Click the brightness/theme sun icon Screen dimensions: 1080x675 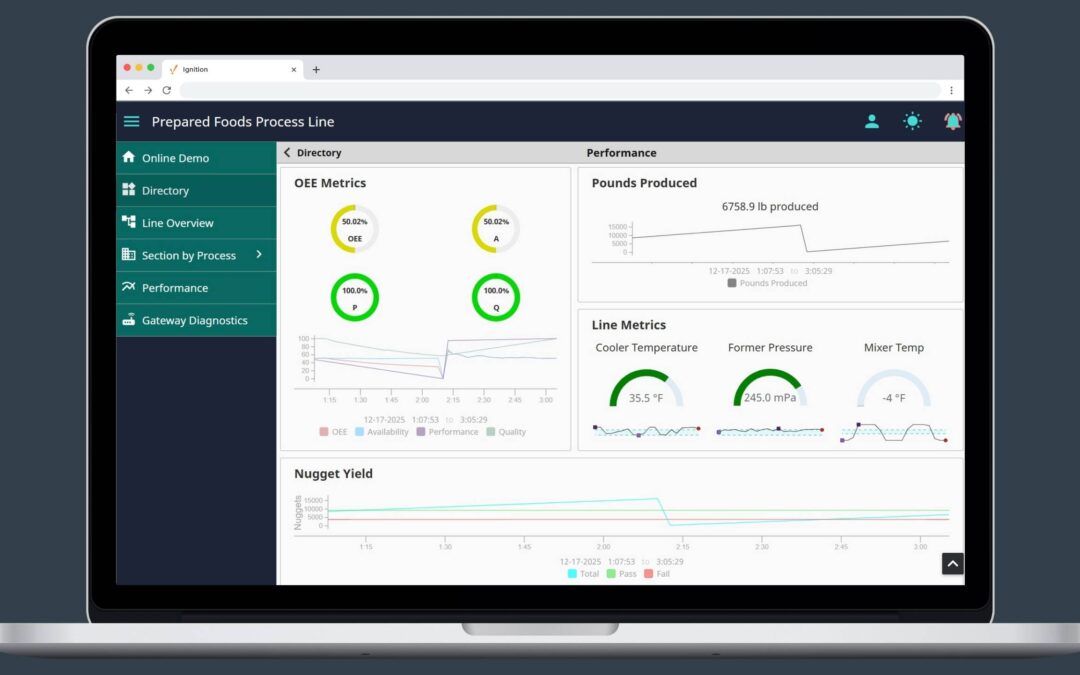pyautogui.click(x=912, y=120)
